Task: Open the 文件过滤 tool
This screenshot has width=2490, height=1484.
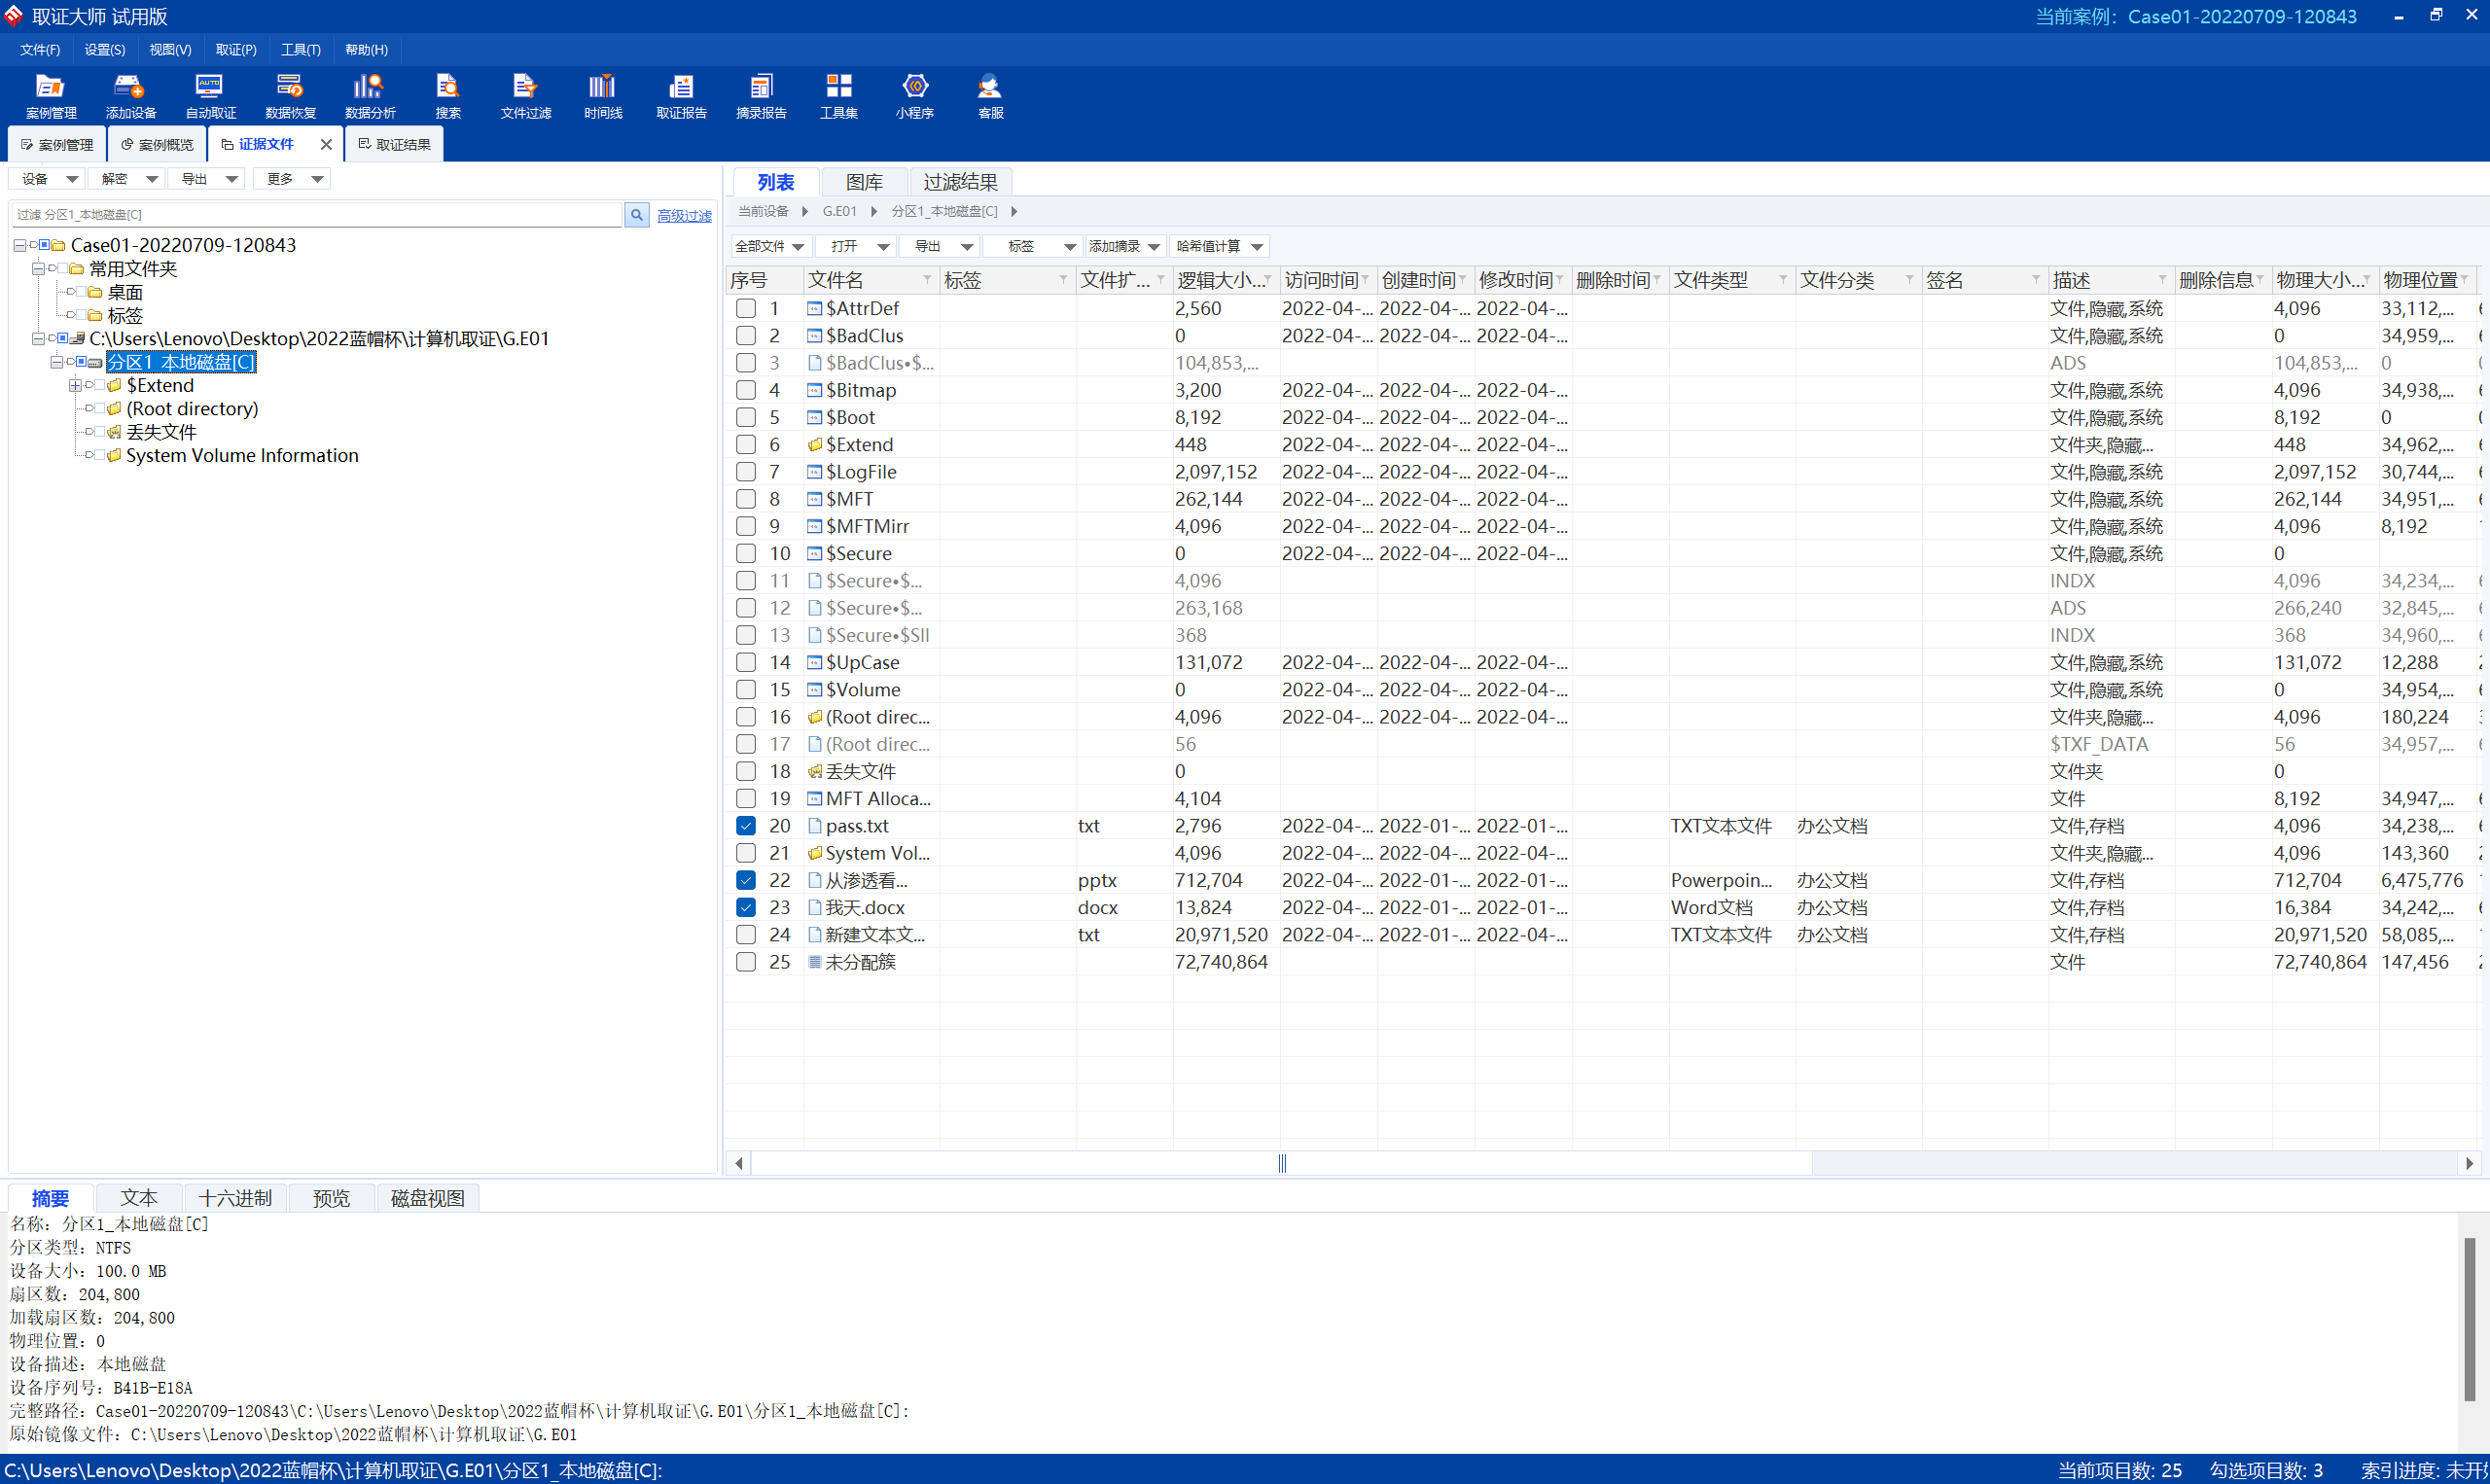Action: [525, 96]
